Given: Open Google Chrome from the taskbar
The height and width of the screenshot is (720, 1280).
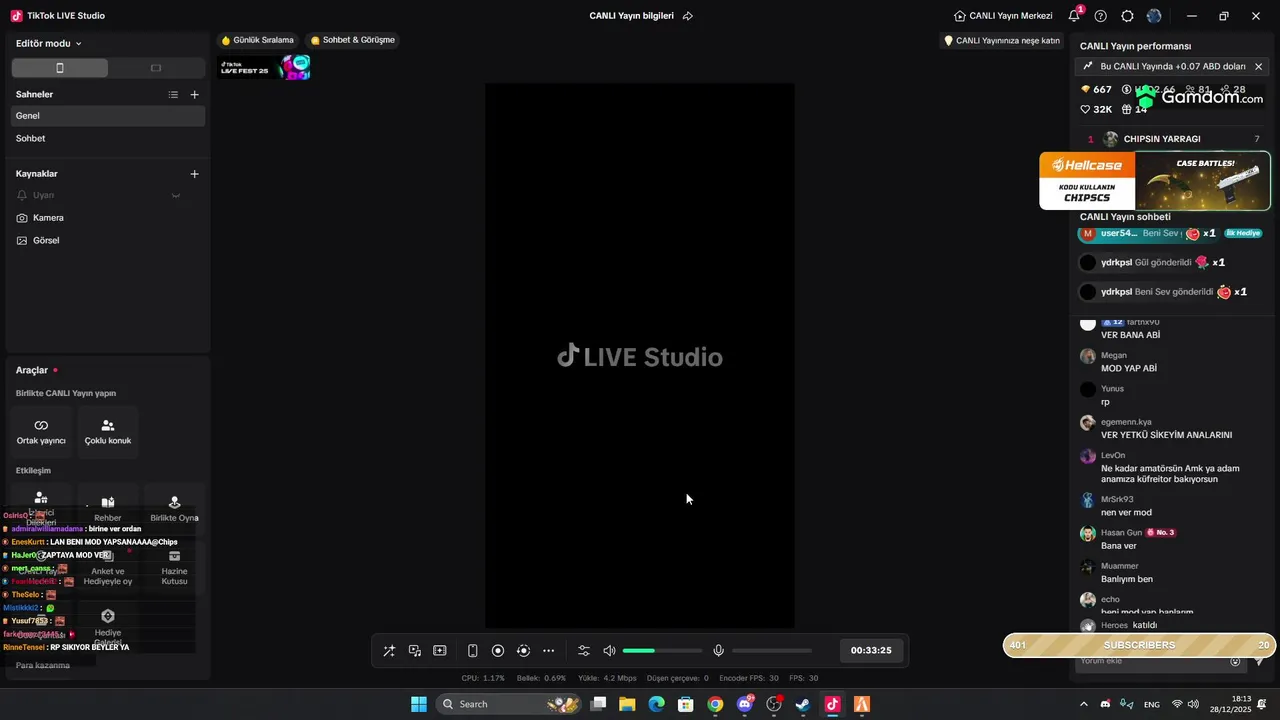Looking at the screenshot, I should pyautogui.click(x=715, y=704).
